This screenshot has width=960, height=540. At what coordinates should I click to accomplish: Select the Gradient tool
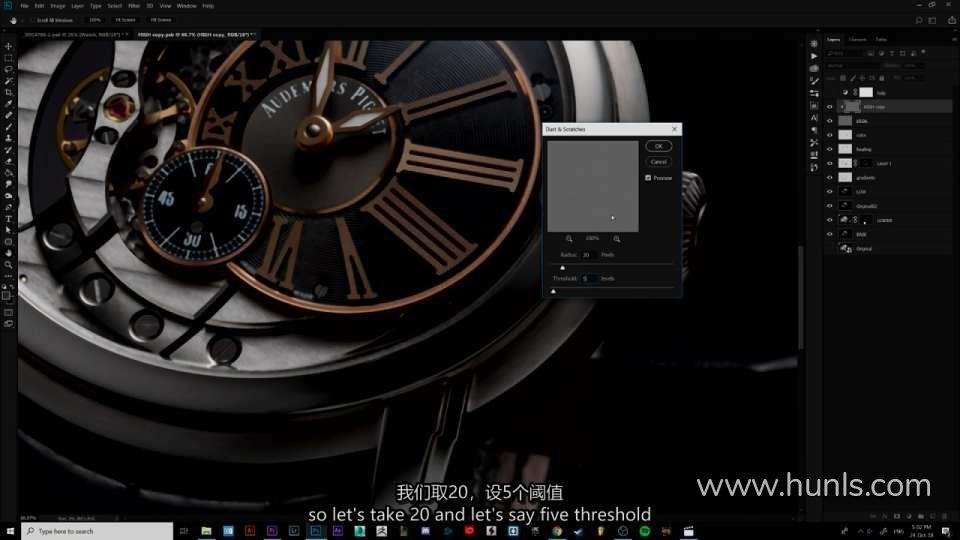(x=9, y=173)
